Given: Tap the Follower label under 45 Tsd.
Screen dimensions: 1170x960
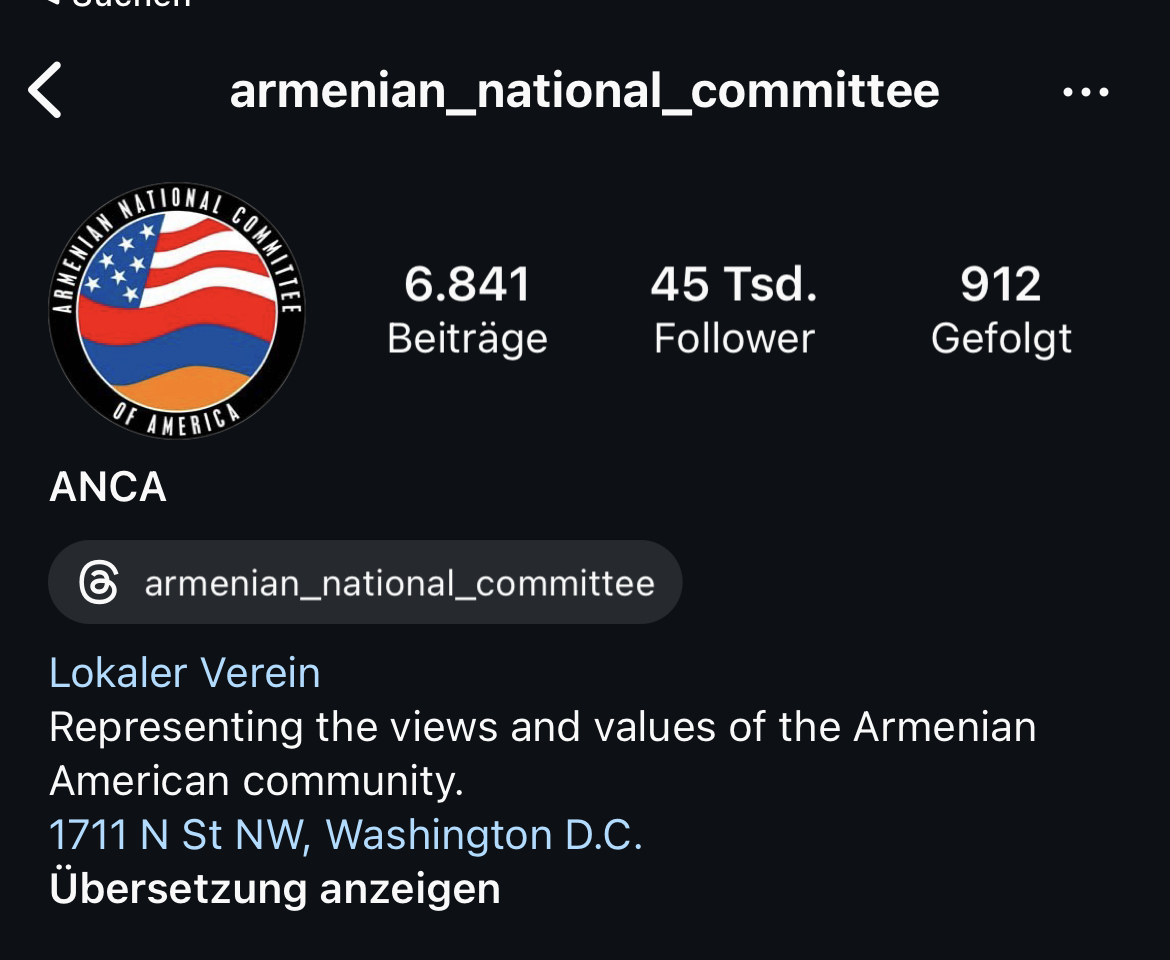Looking at the screenshot, I should click(x=734, y=339).
